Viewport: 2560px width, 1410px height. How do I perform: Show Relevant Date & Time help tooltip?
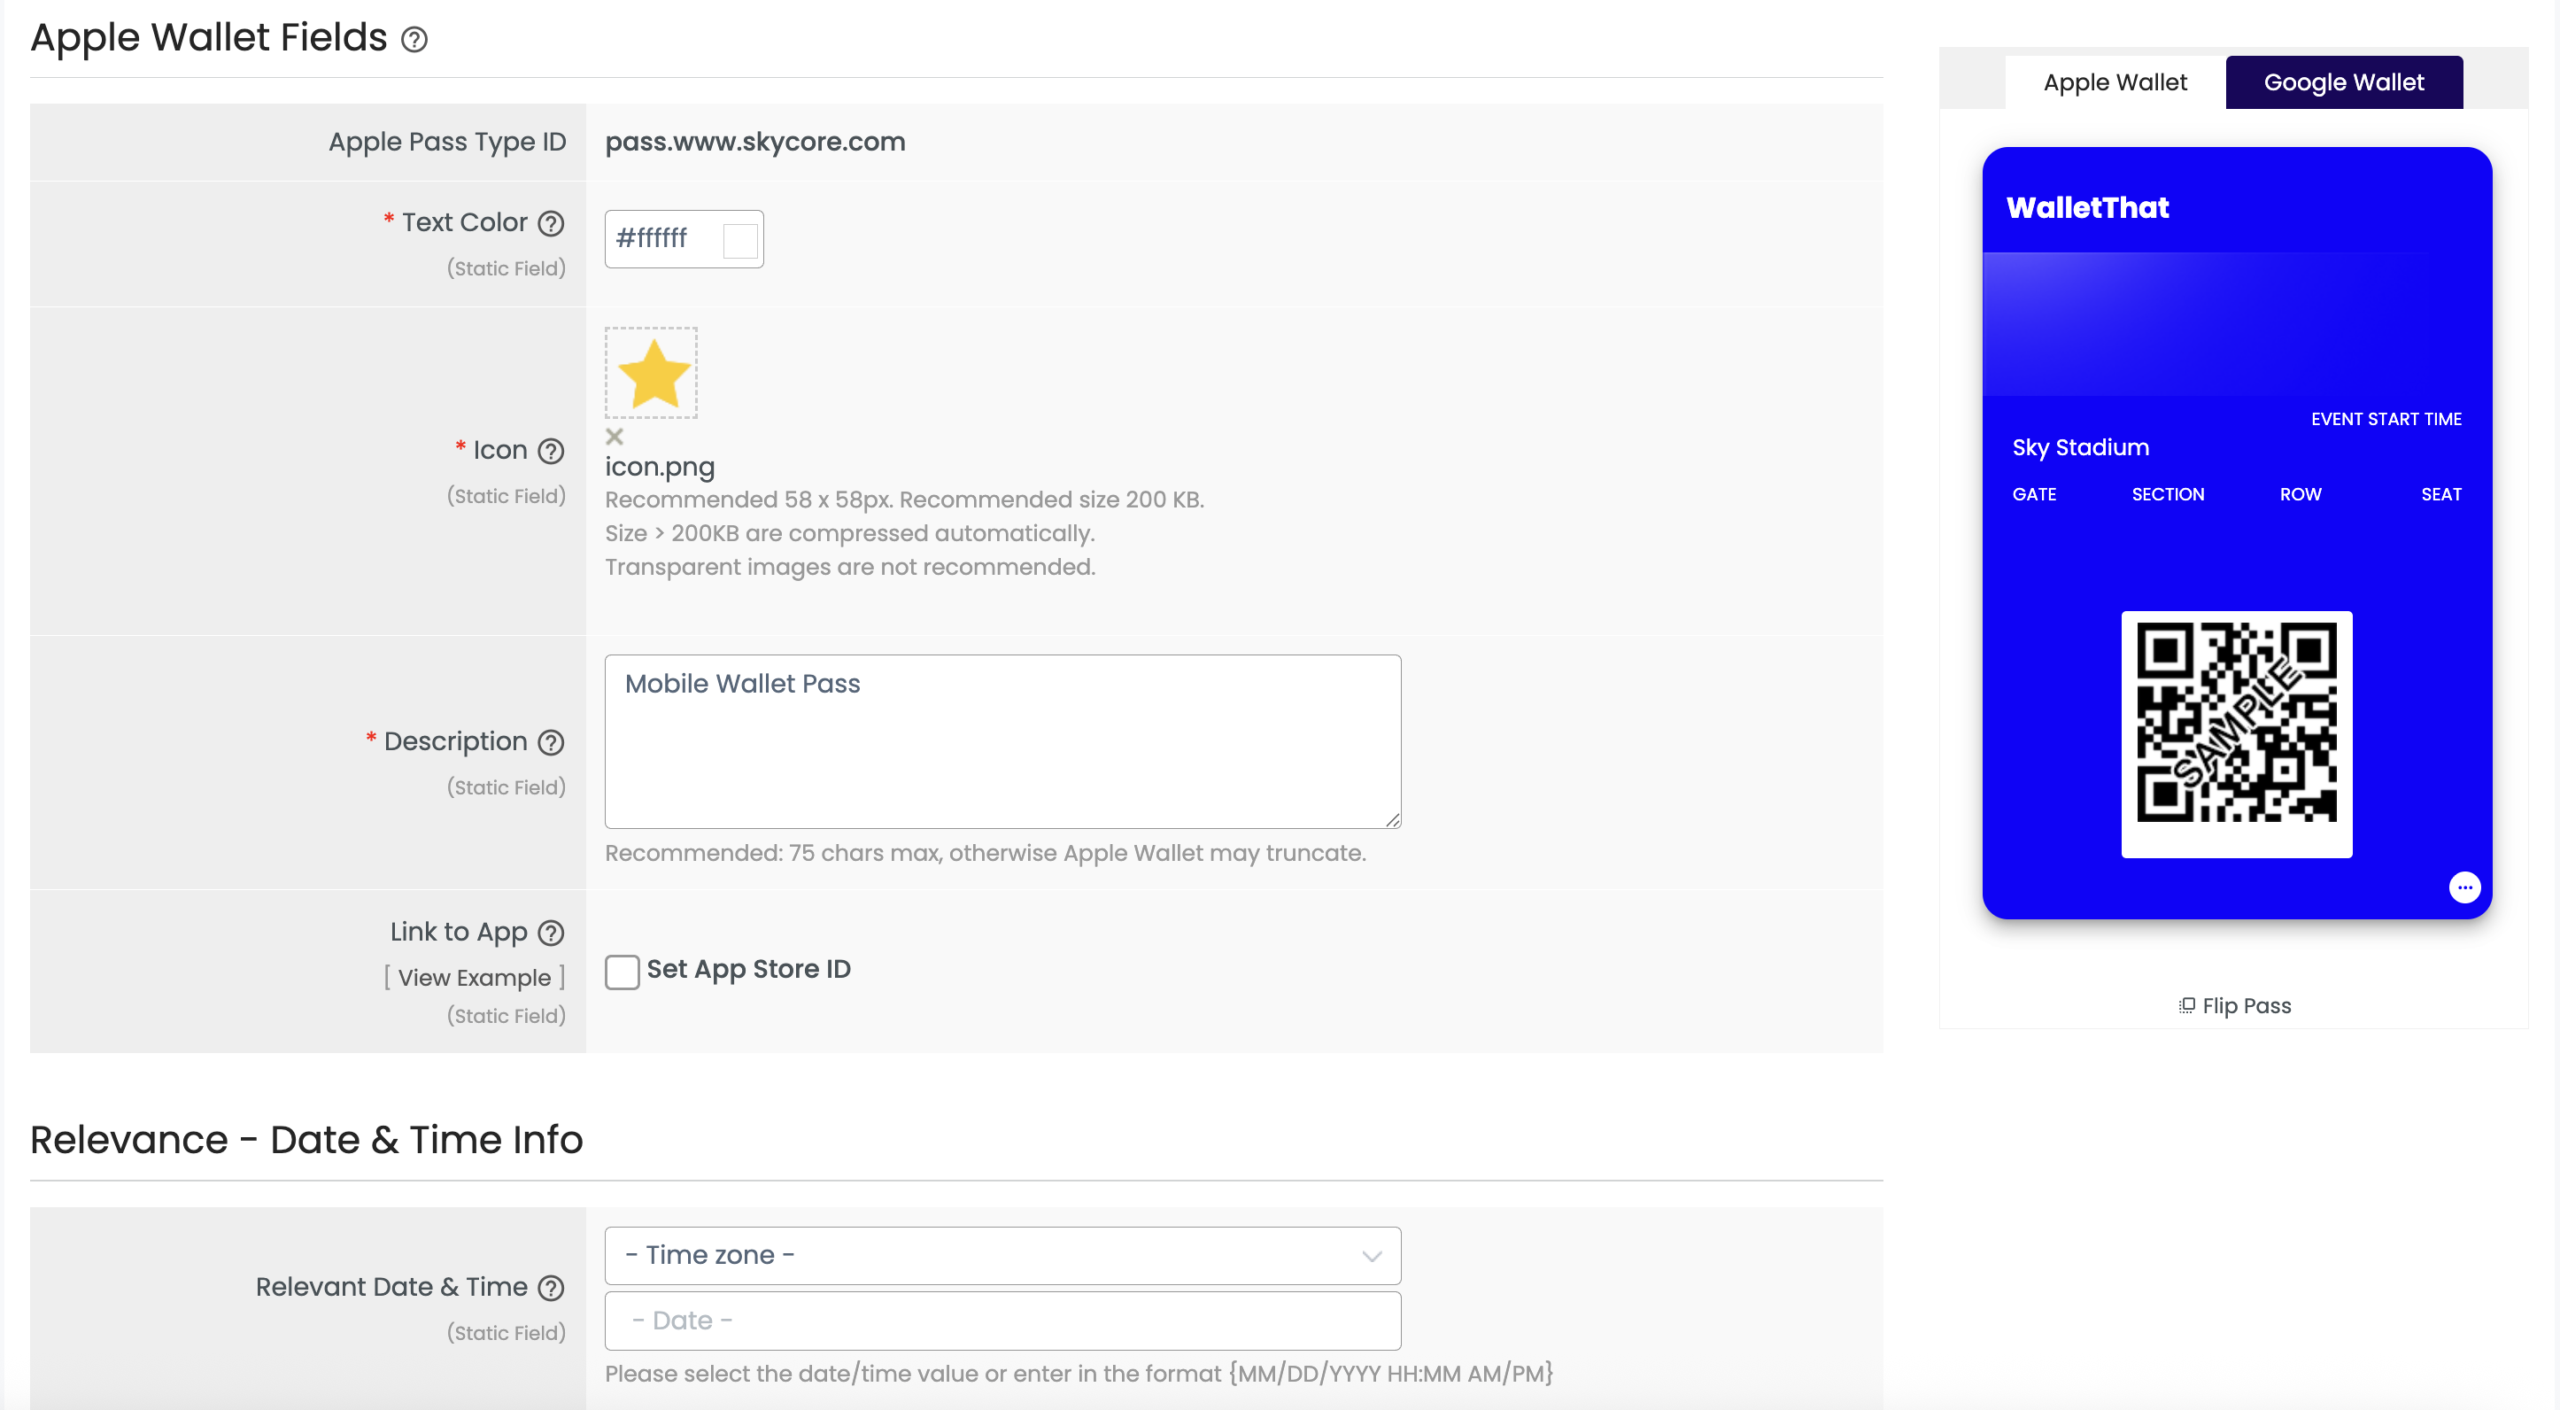click(x=551, y=1288)
